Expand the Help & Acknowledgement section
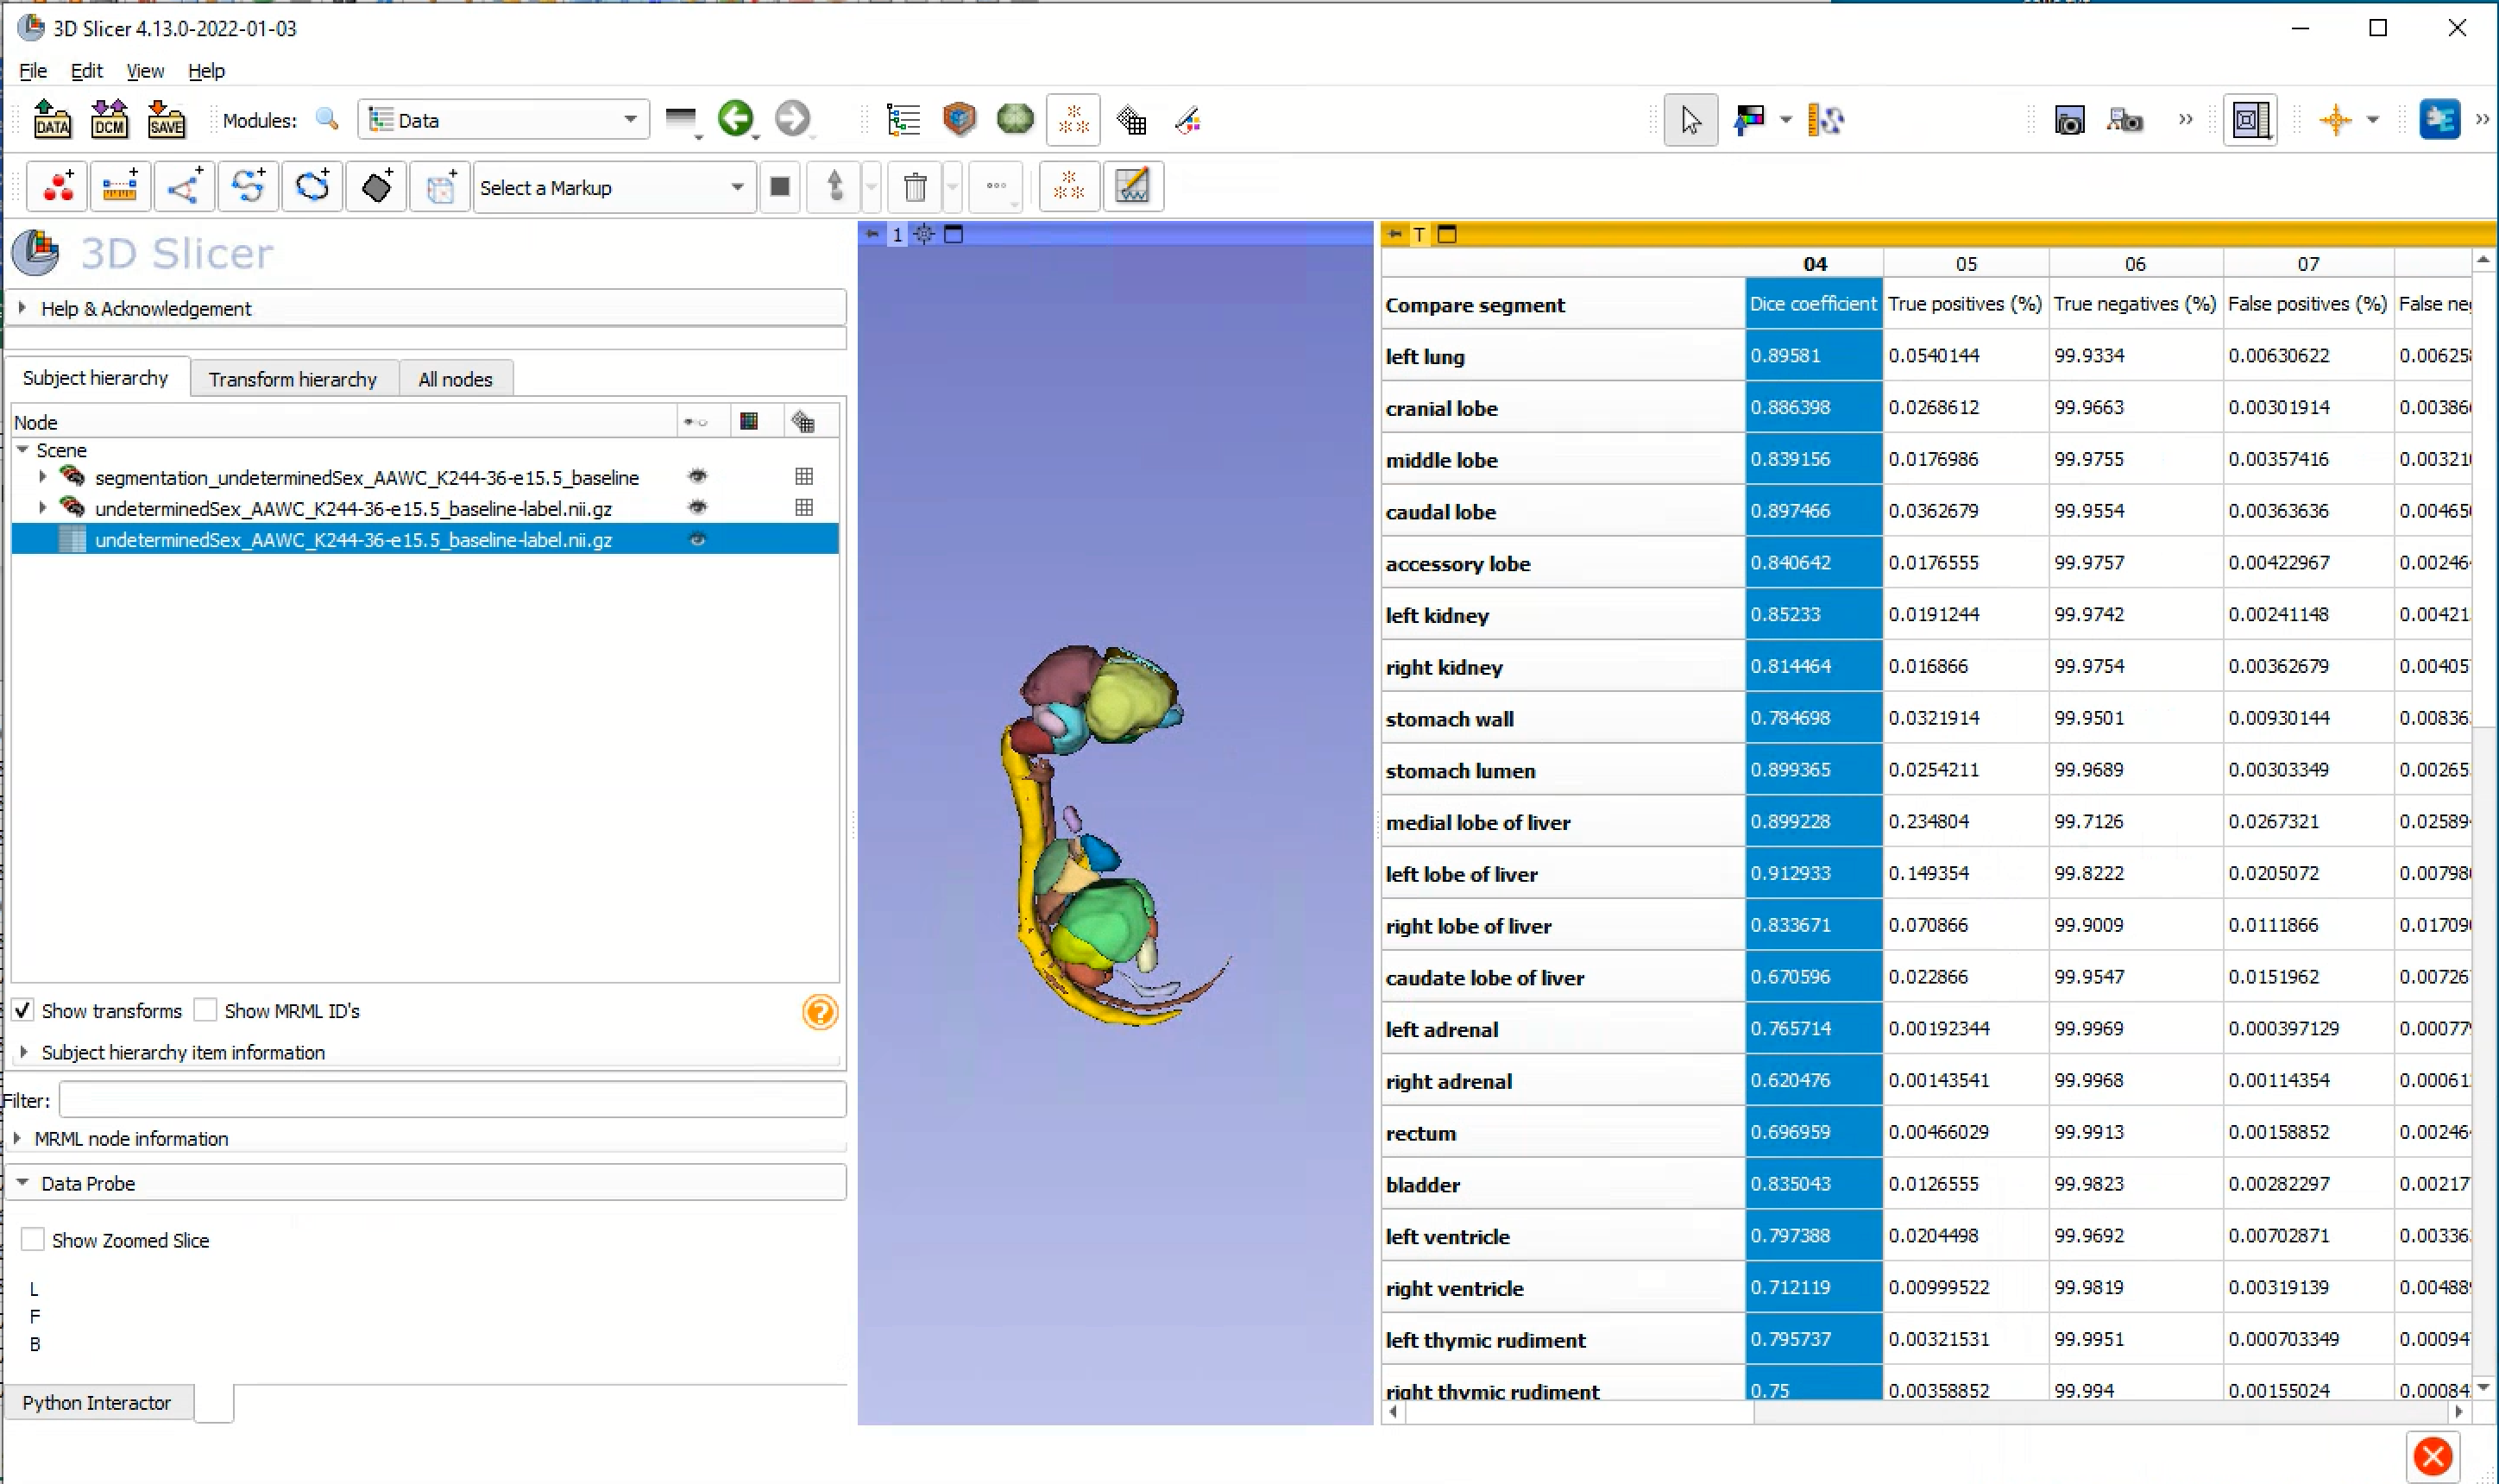Screen dimensions: 2499x1484 click(x=145, y=308)
